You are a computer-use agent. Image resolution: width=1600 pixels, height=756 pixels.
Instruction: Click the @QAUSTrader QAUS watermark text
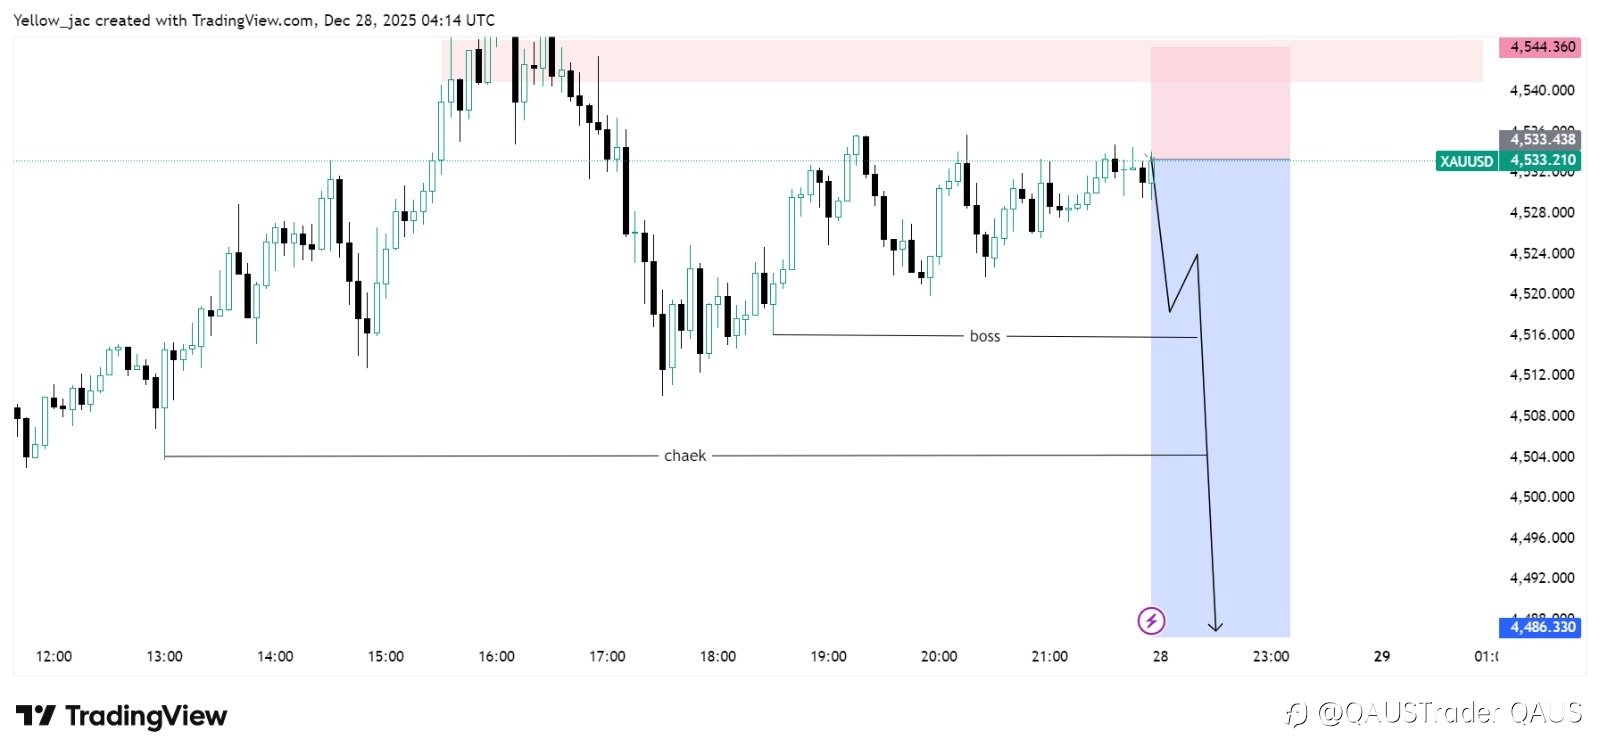(1449, 713)
